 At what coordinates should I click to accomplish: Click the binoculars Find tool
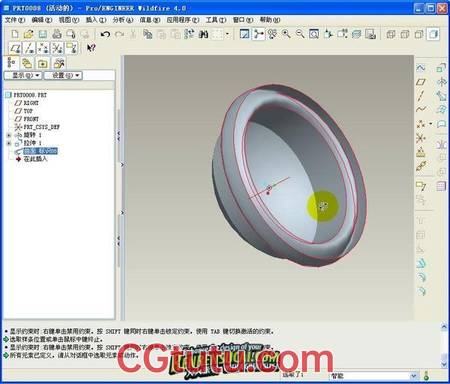[203, 34]
